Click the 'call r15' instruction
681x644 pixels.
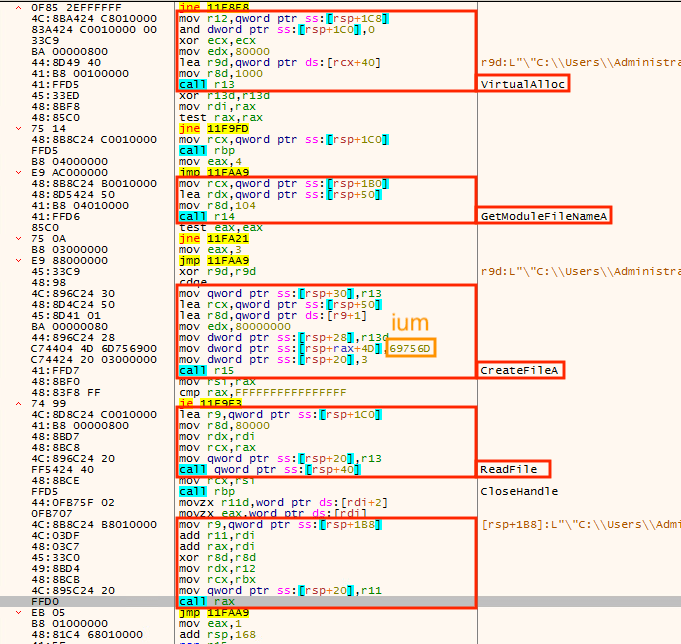(x=207, y=370)
